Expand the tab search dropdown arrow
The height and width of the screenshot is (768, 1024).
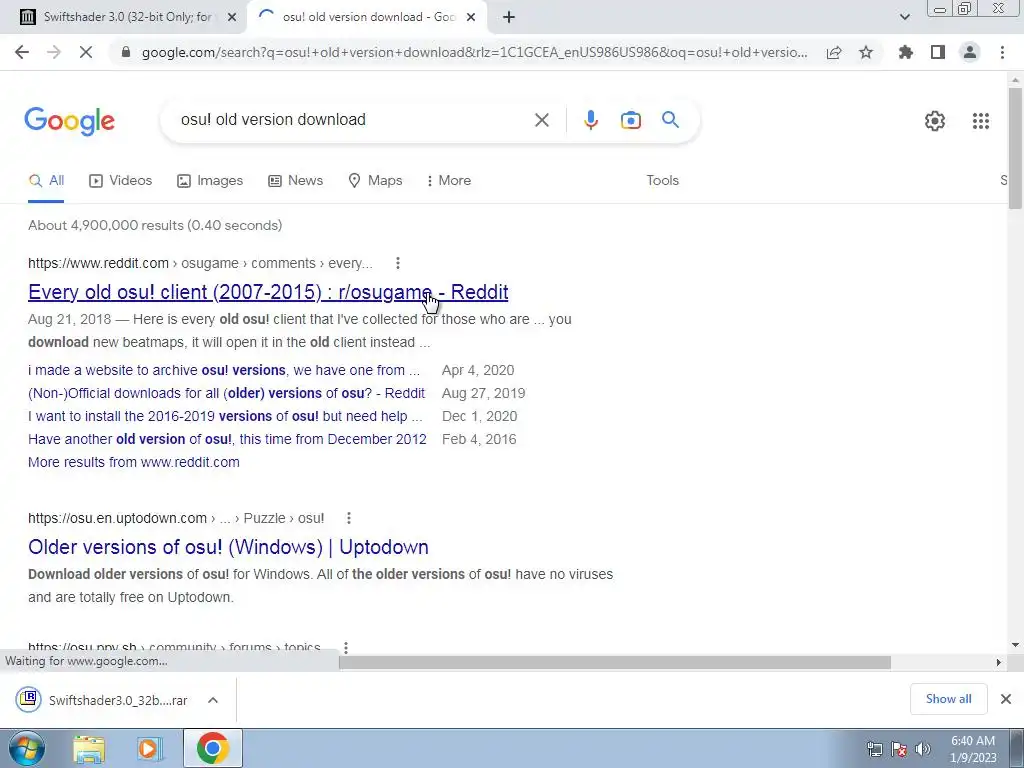pos(904,18)
